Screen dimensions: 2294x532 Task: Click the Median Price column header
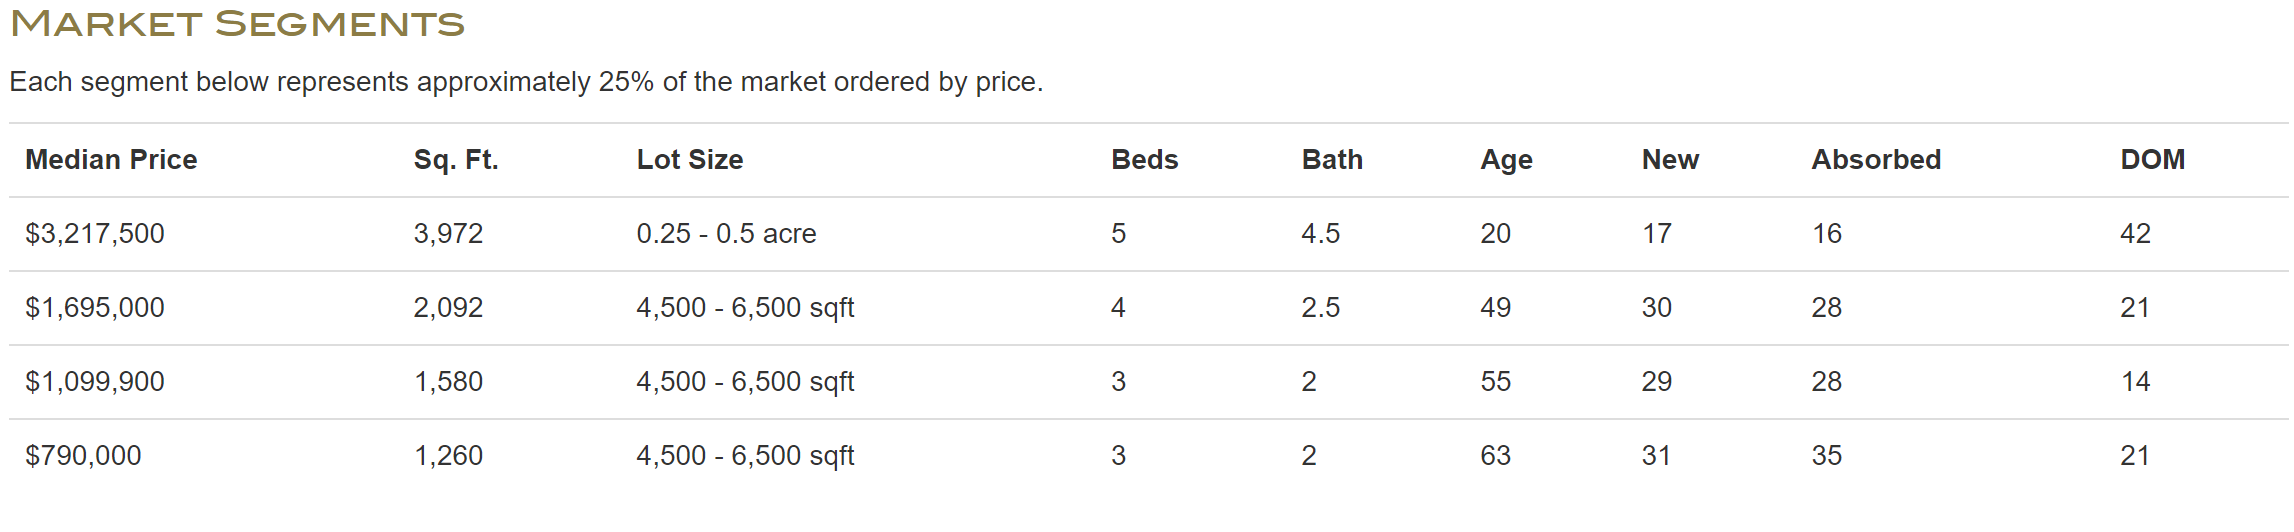[111, 160]
